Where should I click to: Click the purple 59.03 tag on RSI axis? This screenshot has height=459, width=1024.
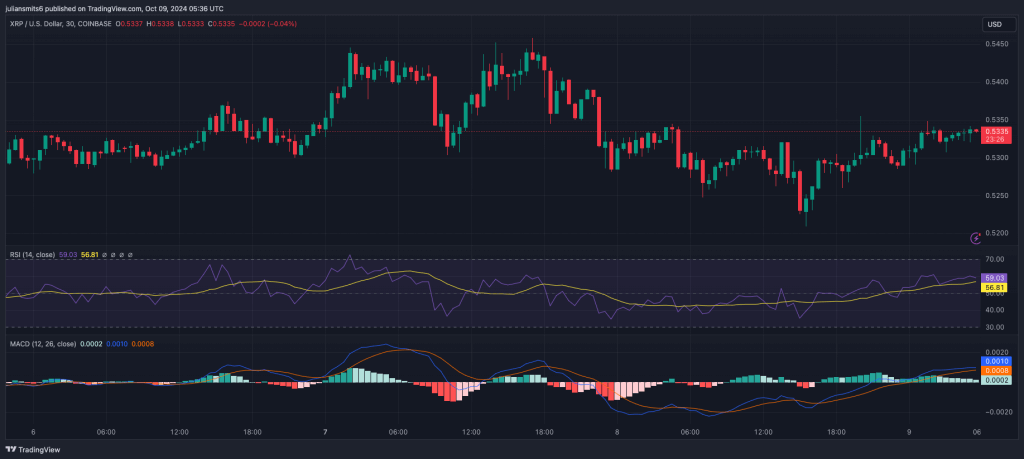pos(993,277)
